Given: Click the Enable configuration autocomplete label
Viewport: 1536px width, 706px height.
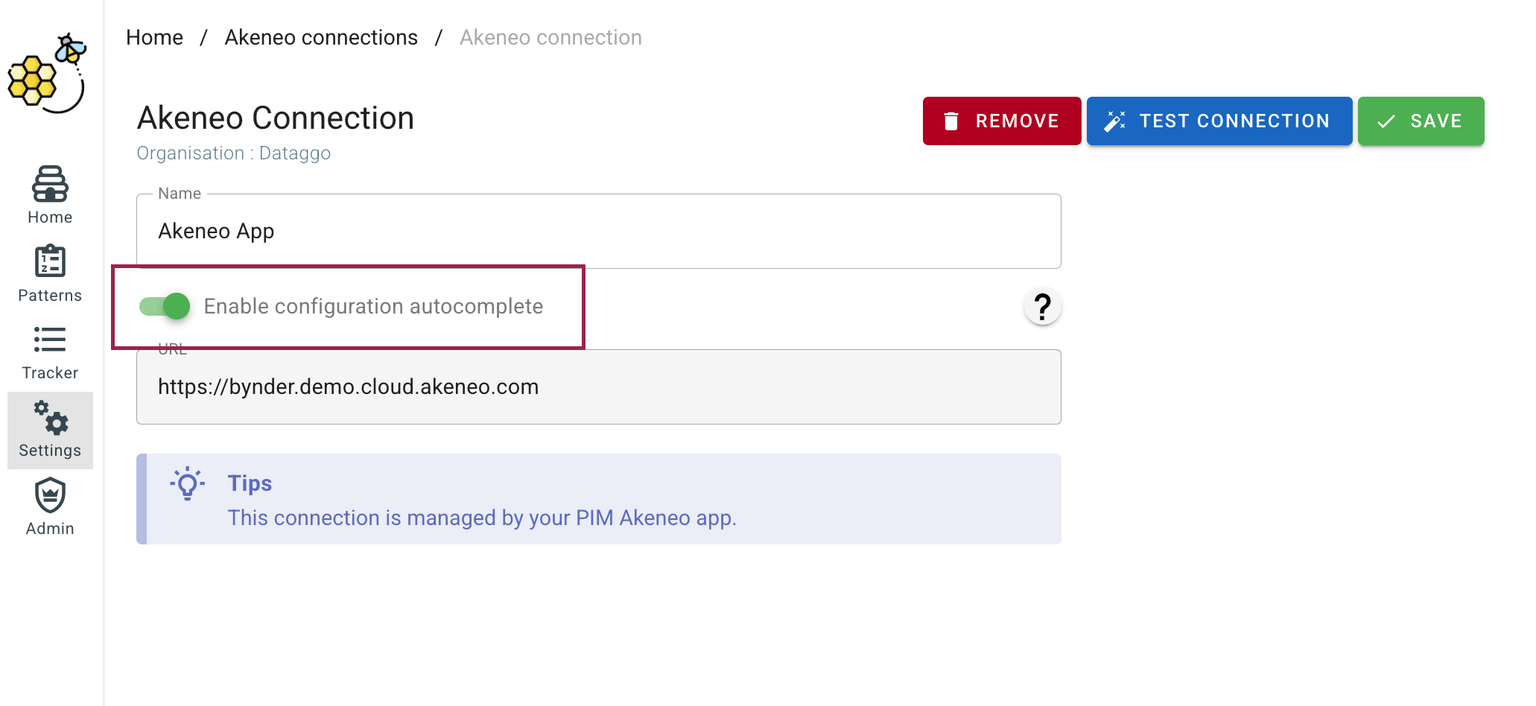Looking at the screenshot, I should tap(373, 306).
